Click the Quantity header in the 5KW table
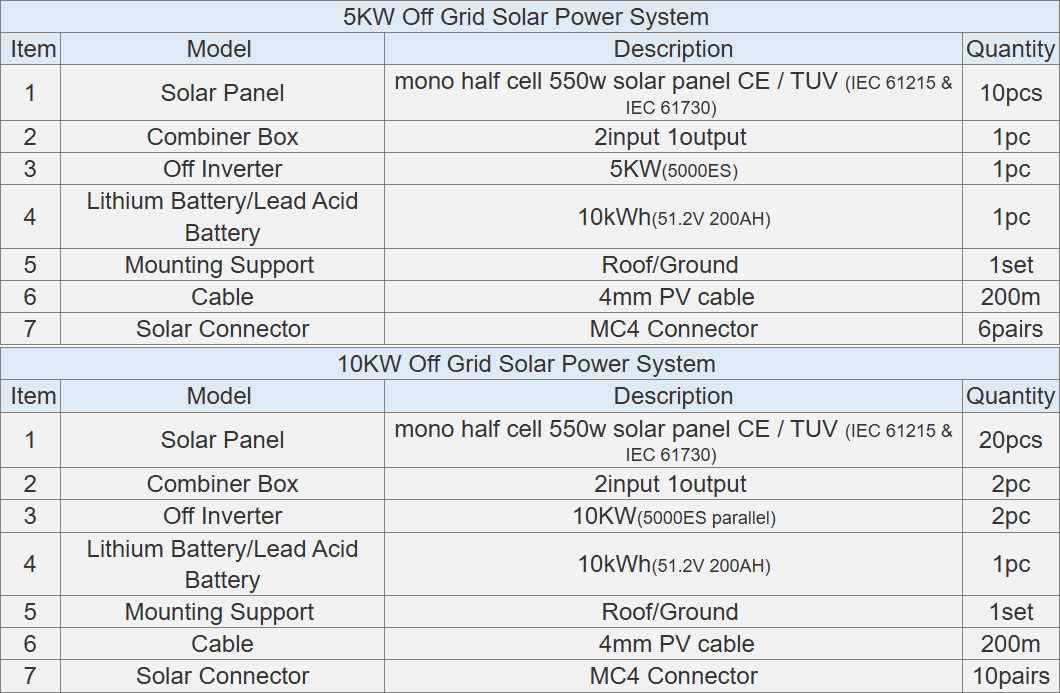 [x=1010, y=49]
